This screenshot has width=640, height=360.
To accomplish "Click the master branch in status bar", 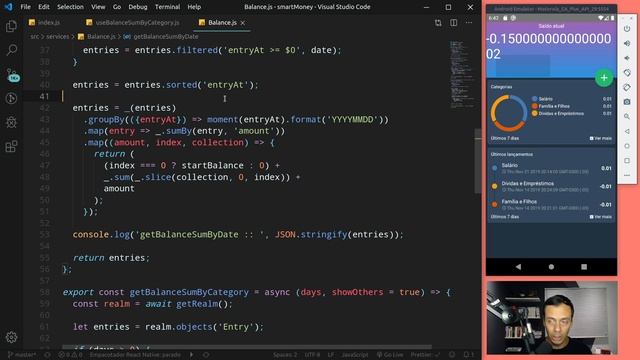I will point(22,355).
